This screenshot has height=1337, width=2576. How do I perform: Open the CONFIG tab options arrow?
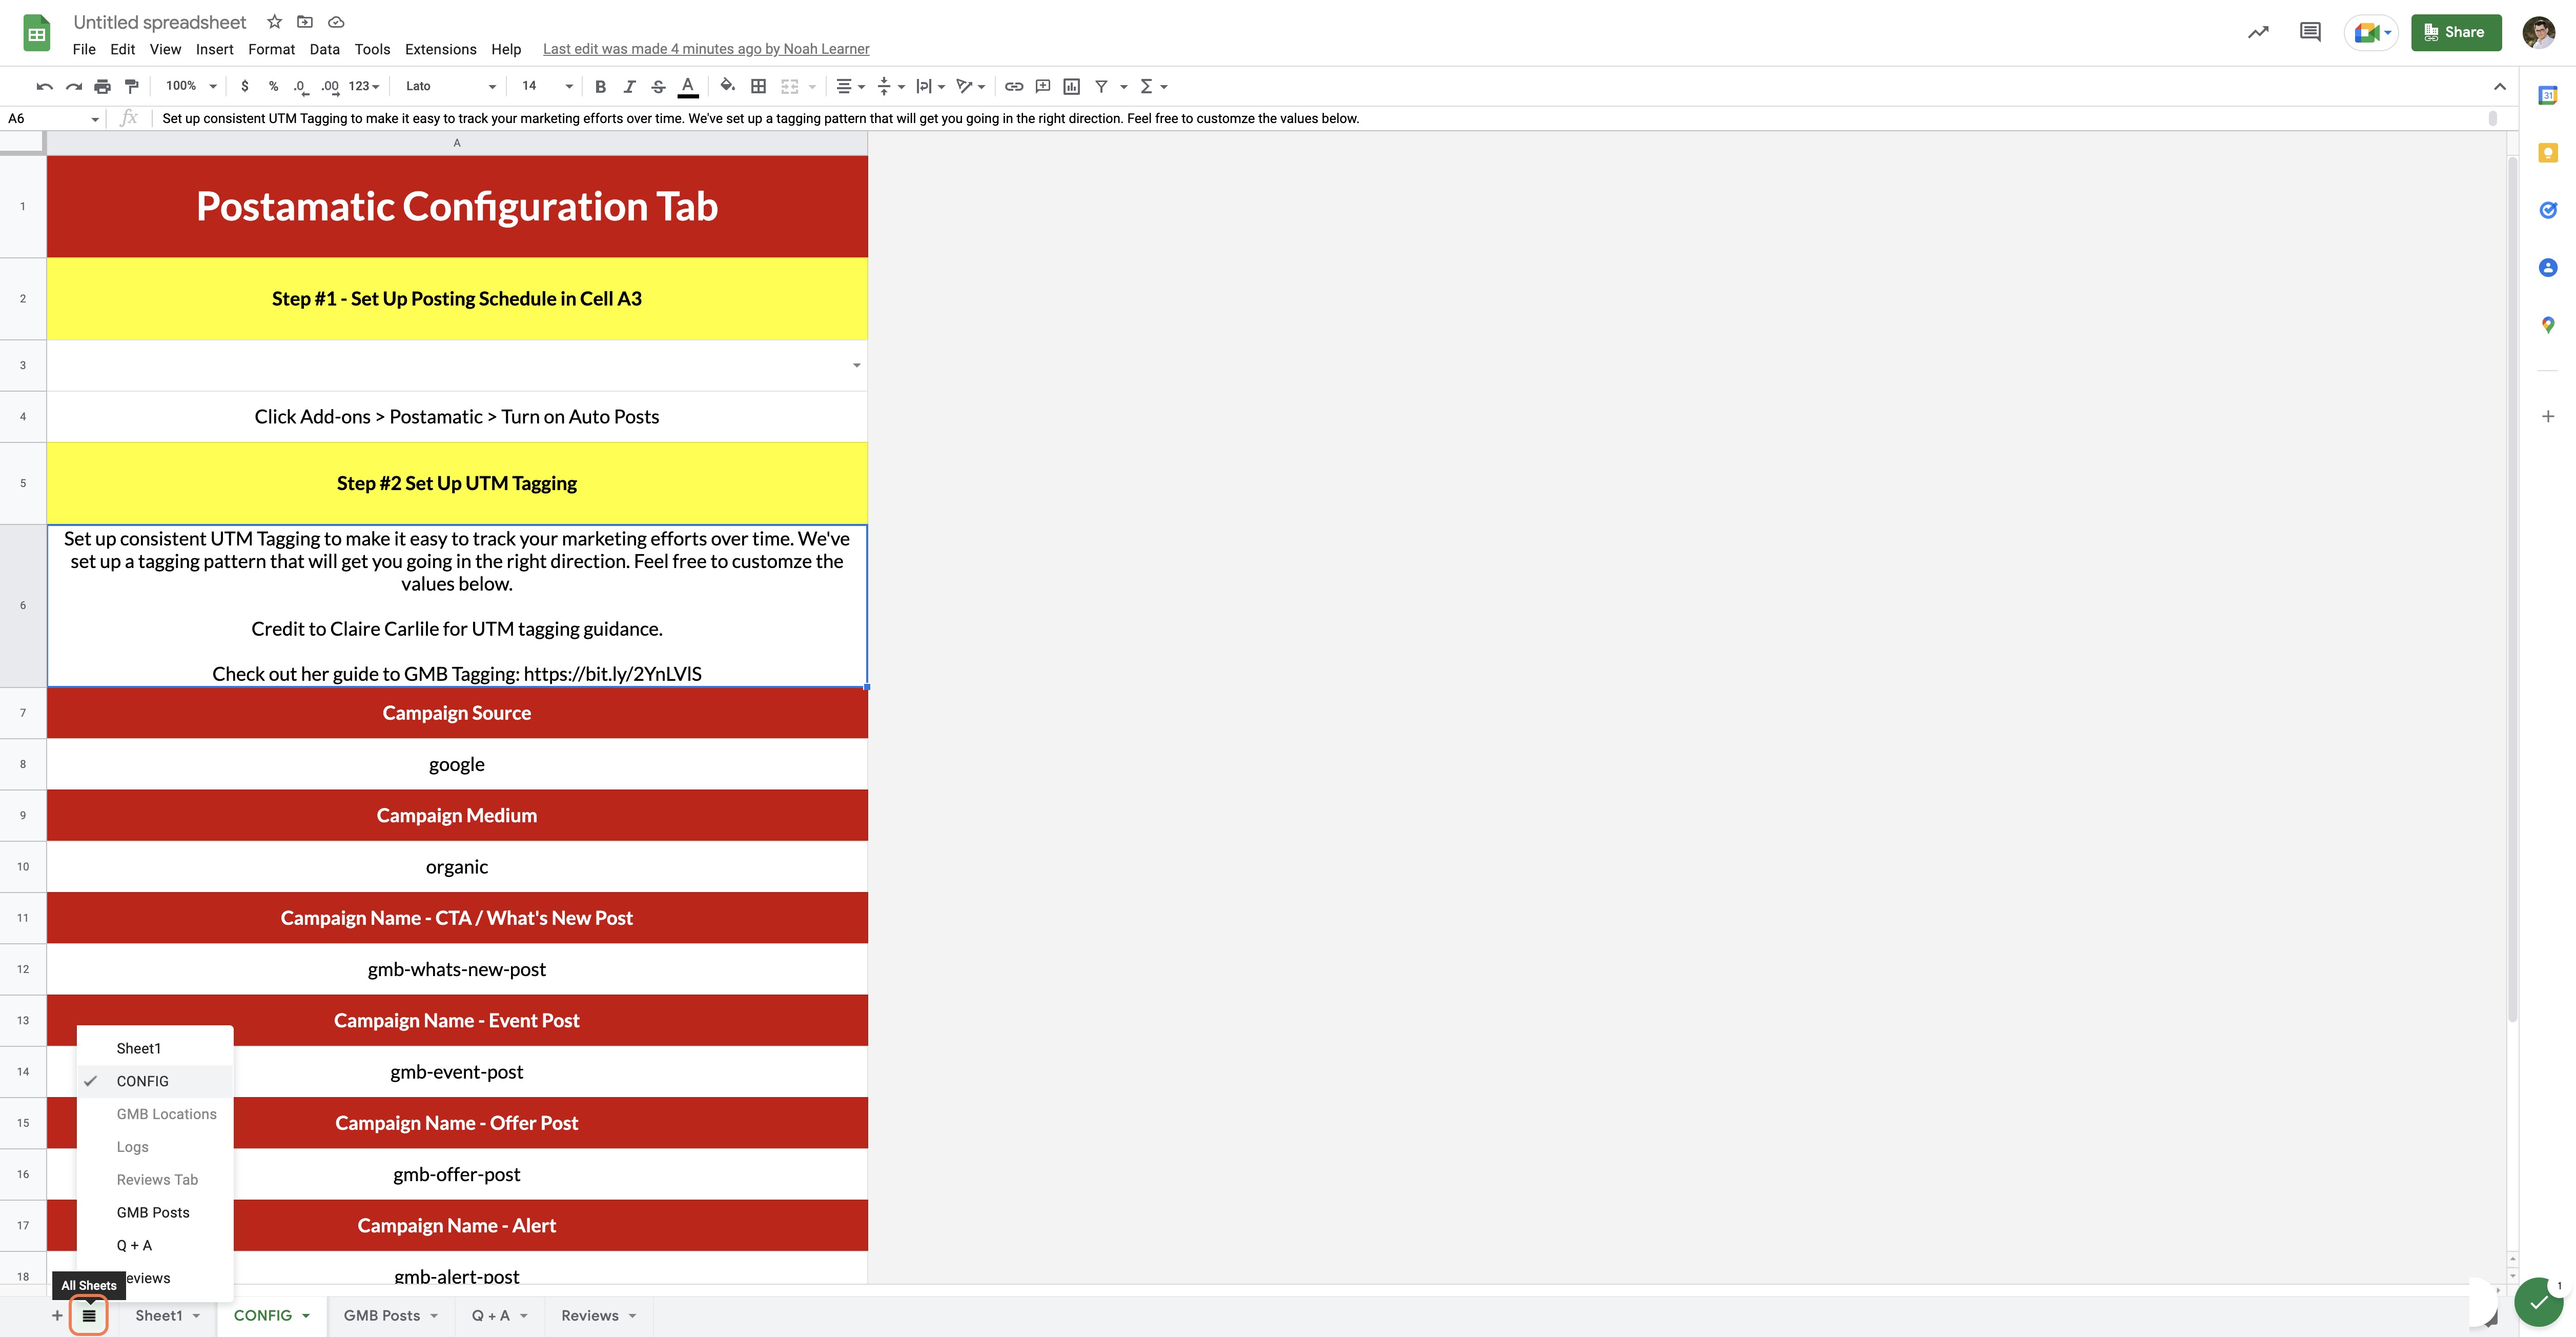[x=306, y=1316]
